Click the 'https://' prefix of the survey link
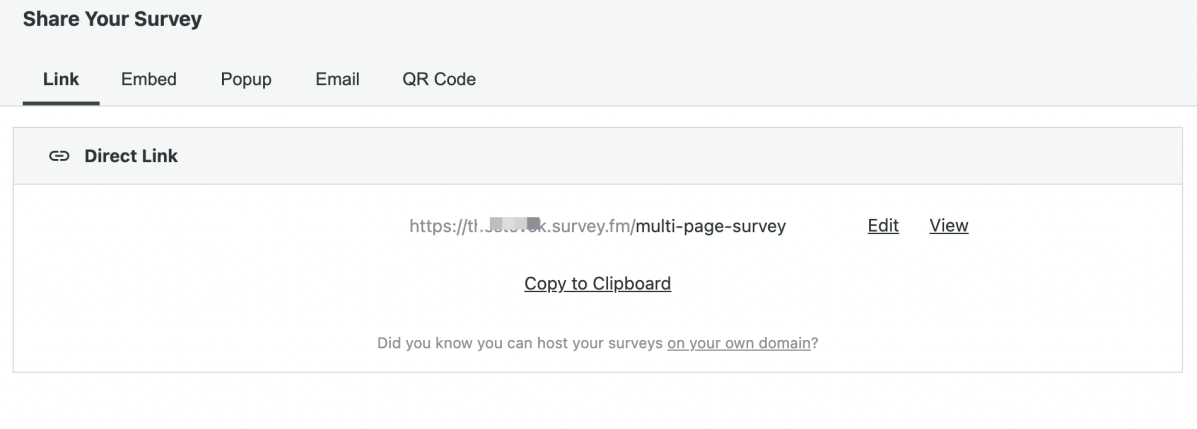Screen dimensions: 1197x429 click(x=432, y=226)
